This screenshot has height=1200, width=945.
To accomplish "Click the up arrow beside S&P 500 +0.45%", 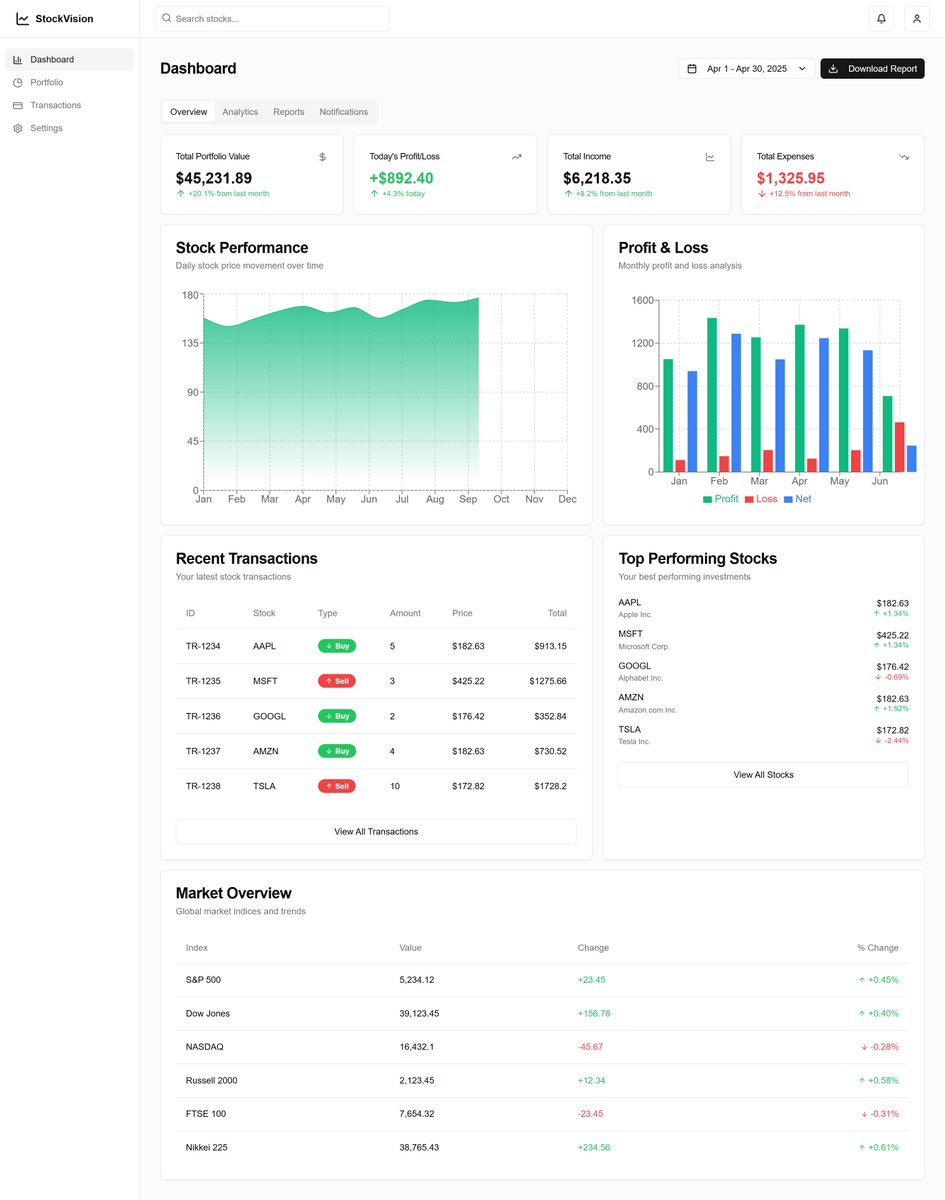I will (862, 980).
